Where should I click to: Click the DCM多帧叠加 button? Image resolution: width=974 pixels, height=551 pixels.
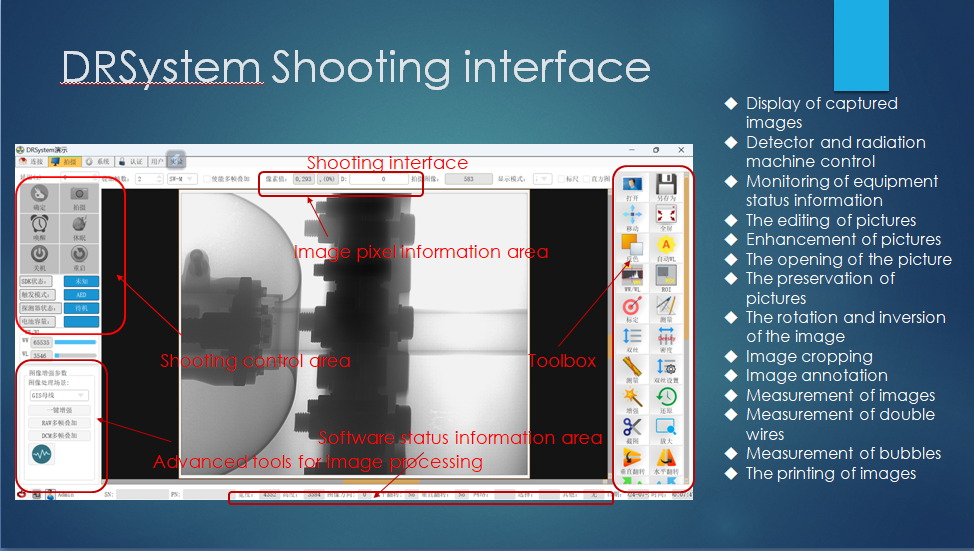(x=60, y=435)
